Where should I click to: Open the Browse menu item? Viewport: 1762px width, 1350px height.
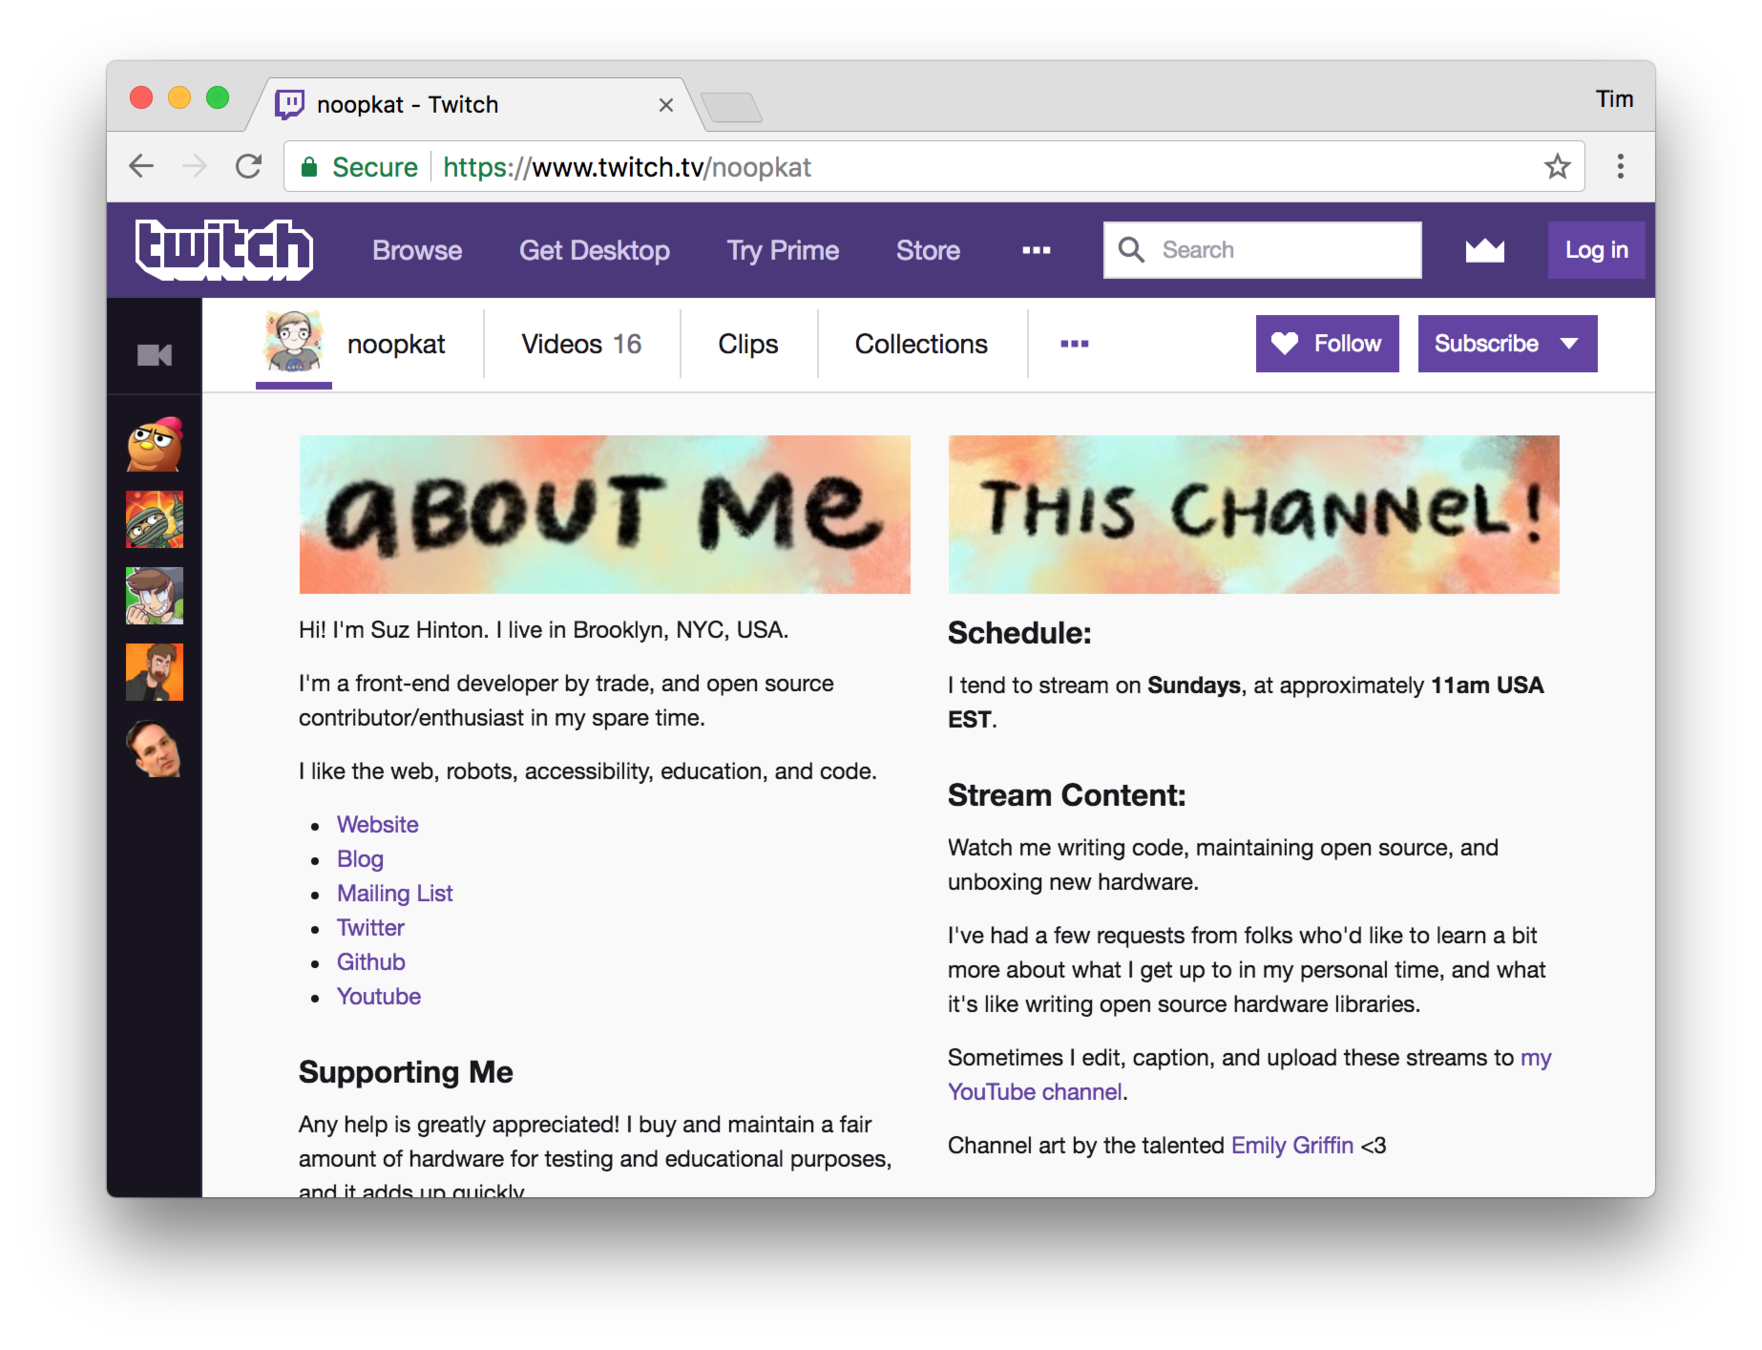417,250
